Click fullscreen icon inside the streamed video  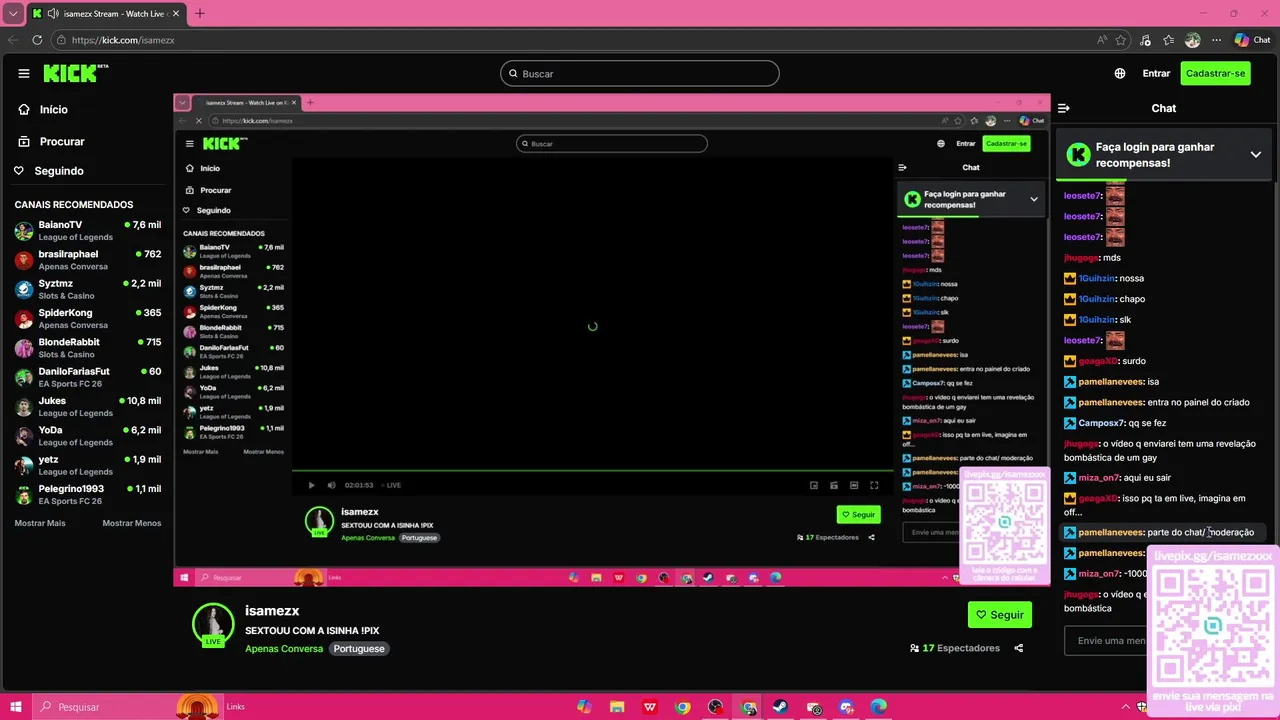(874, 485)
